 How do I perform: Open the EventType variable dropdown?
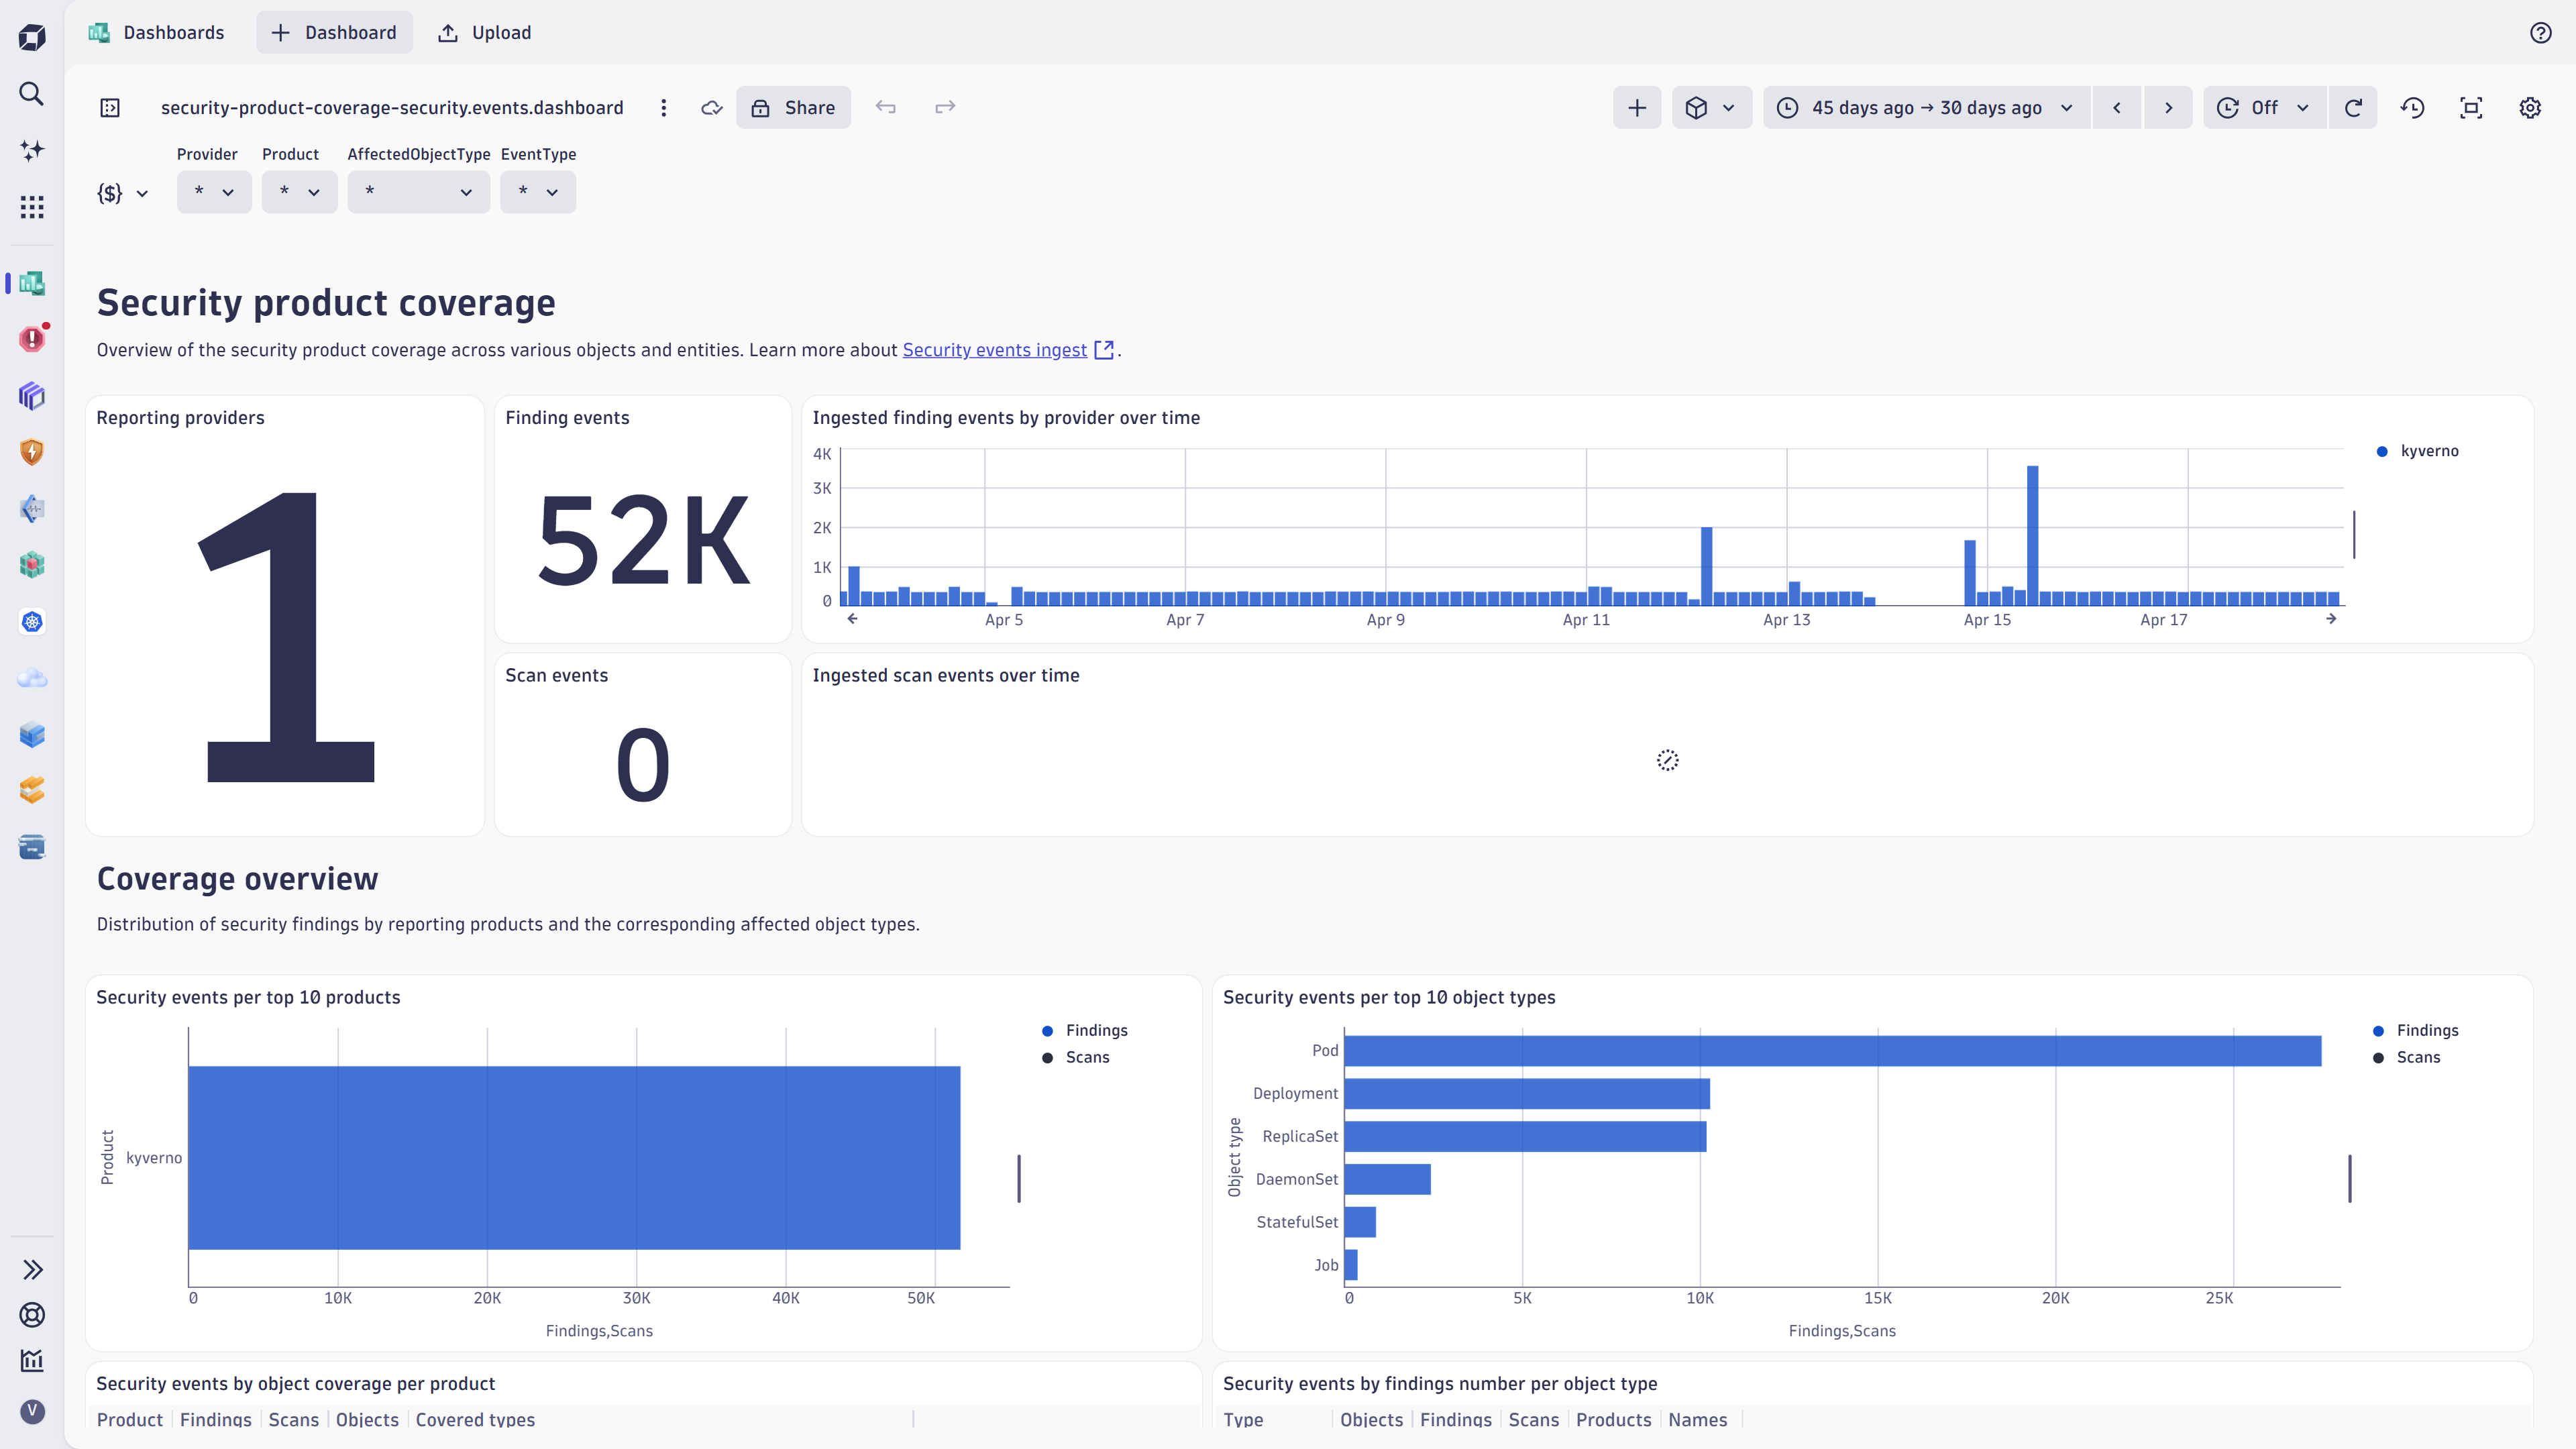coord(538,192)
